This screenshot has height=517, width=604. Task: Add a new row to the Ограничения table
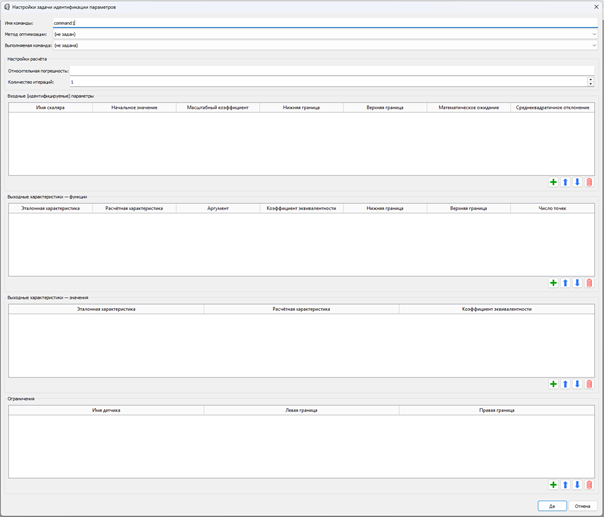(553, 485)
